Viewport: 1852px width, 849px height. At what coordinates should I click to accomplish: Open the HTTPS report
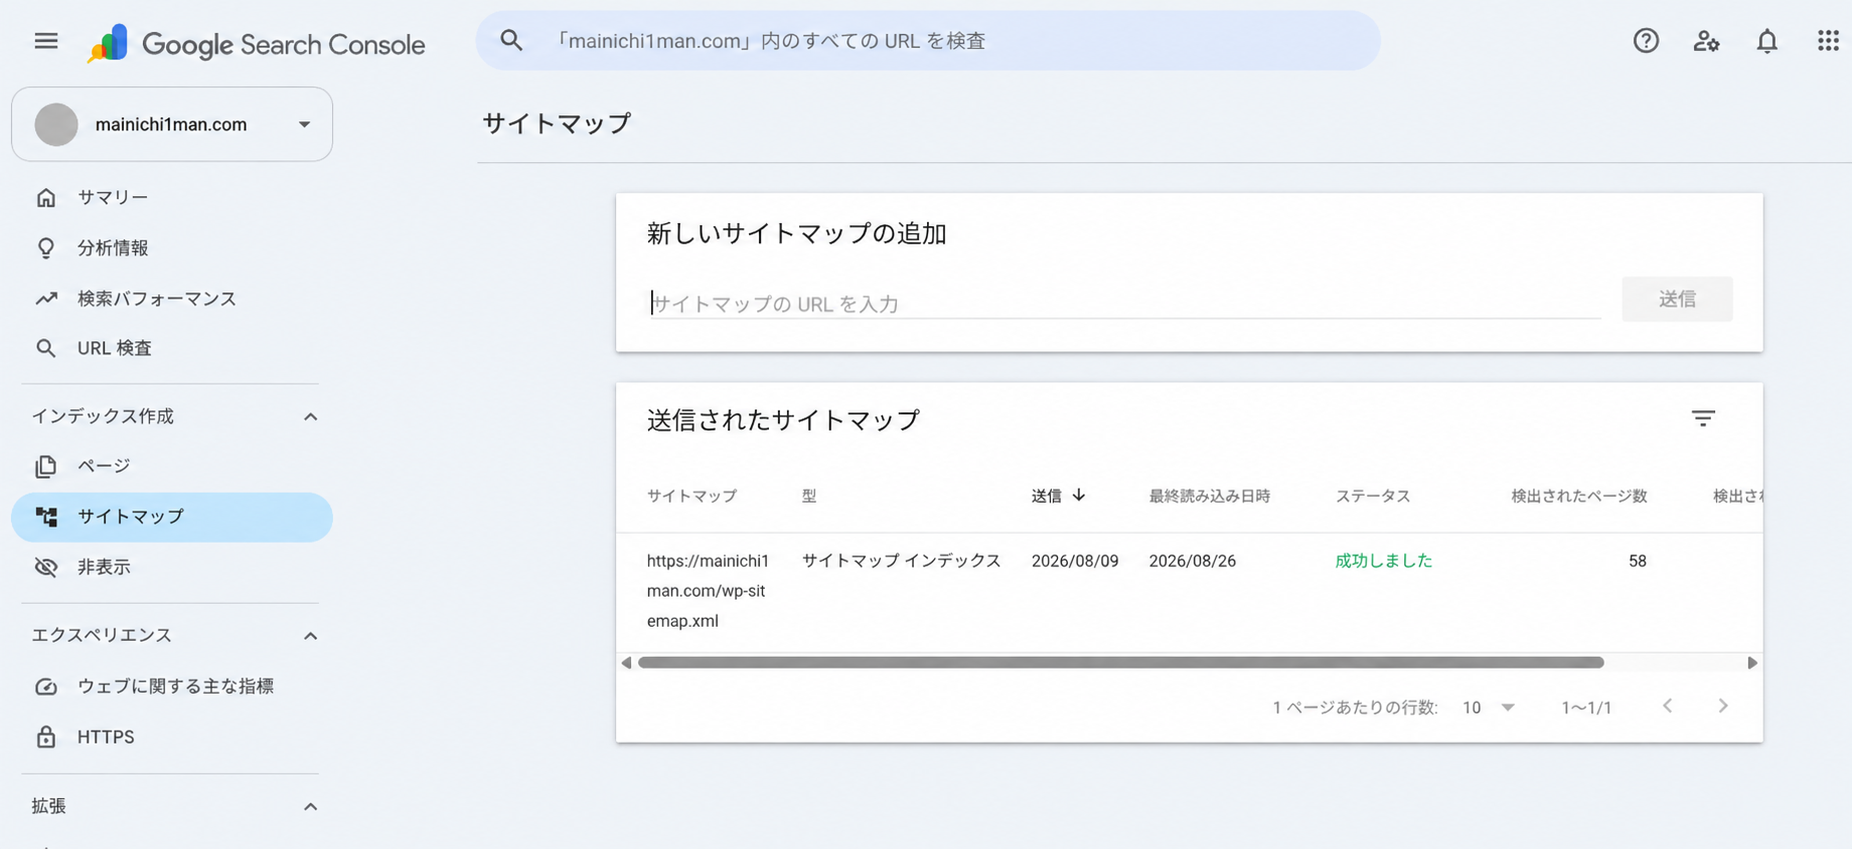coord(172,737)
